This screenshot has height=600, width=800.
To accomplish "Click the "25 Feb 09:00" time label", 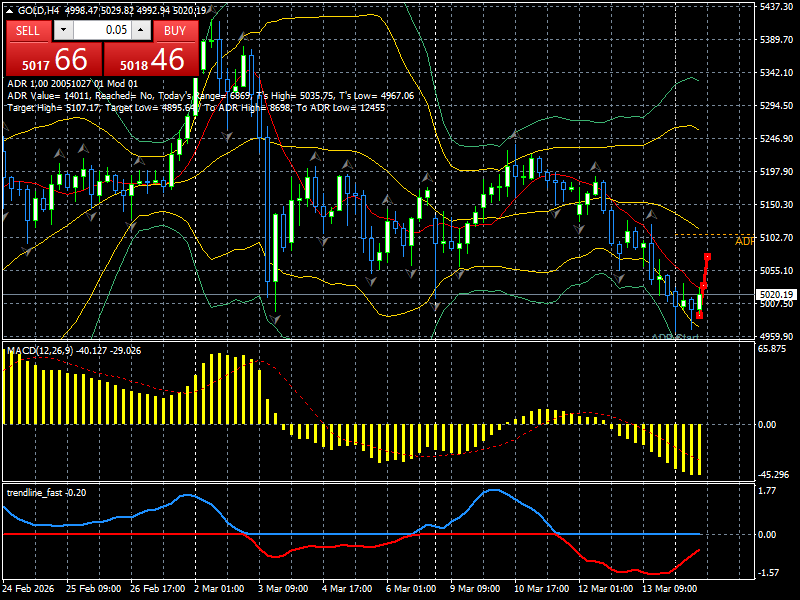I will point(93,588).
